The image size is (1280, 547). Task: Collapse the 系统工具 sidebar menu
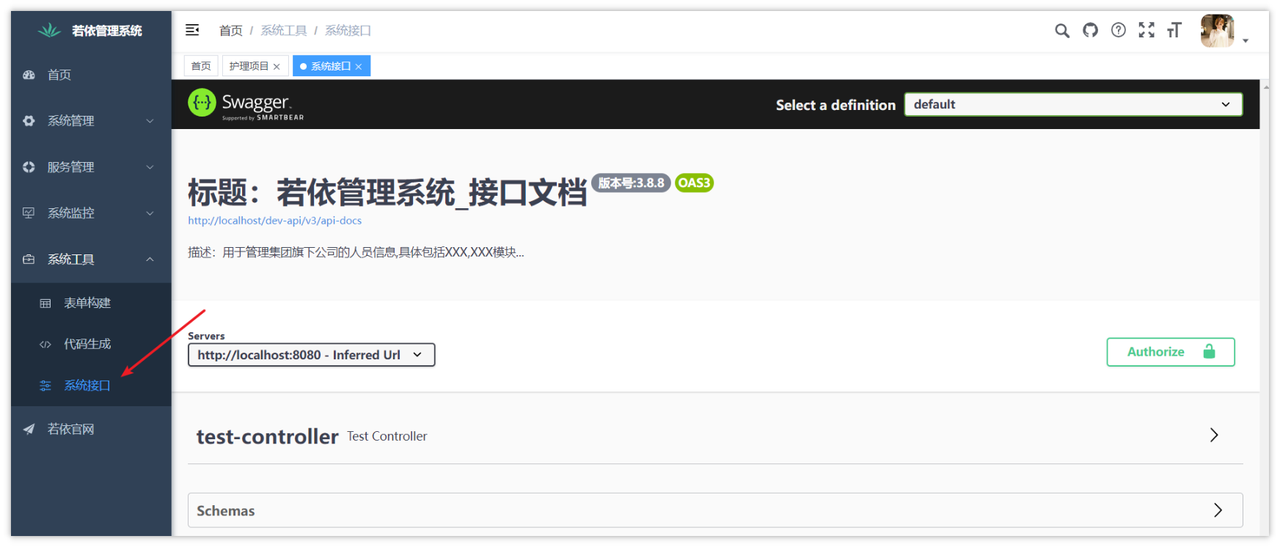[x=91, y=259]
